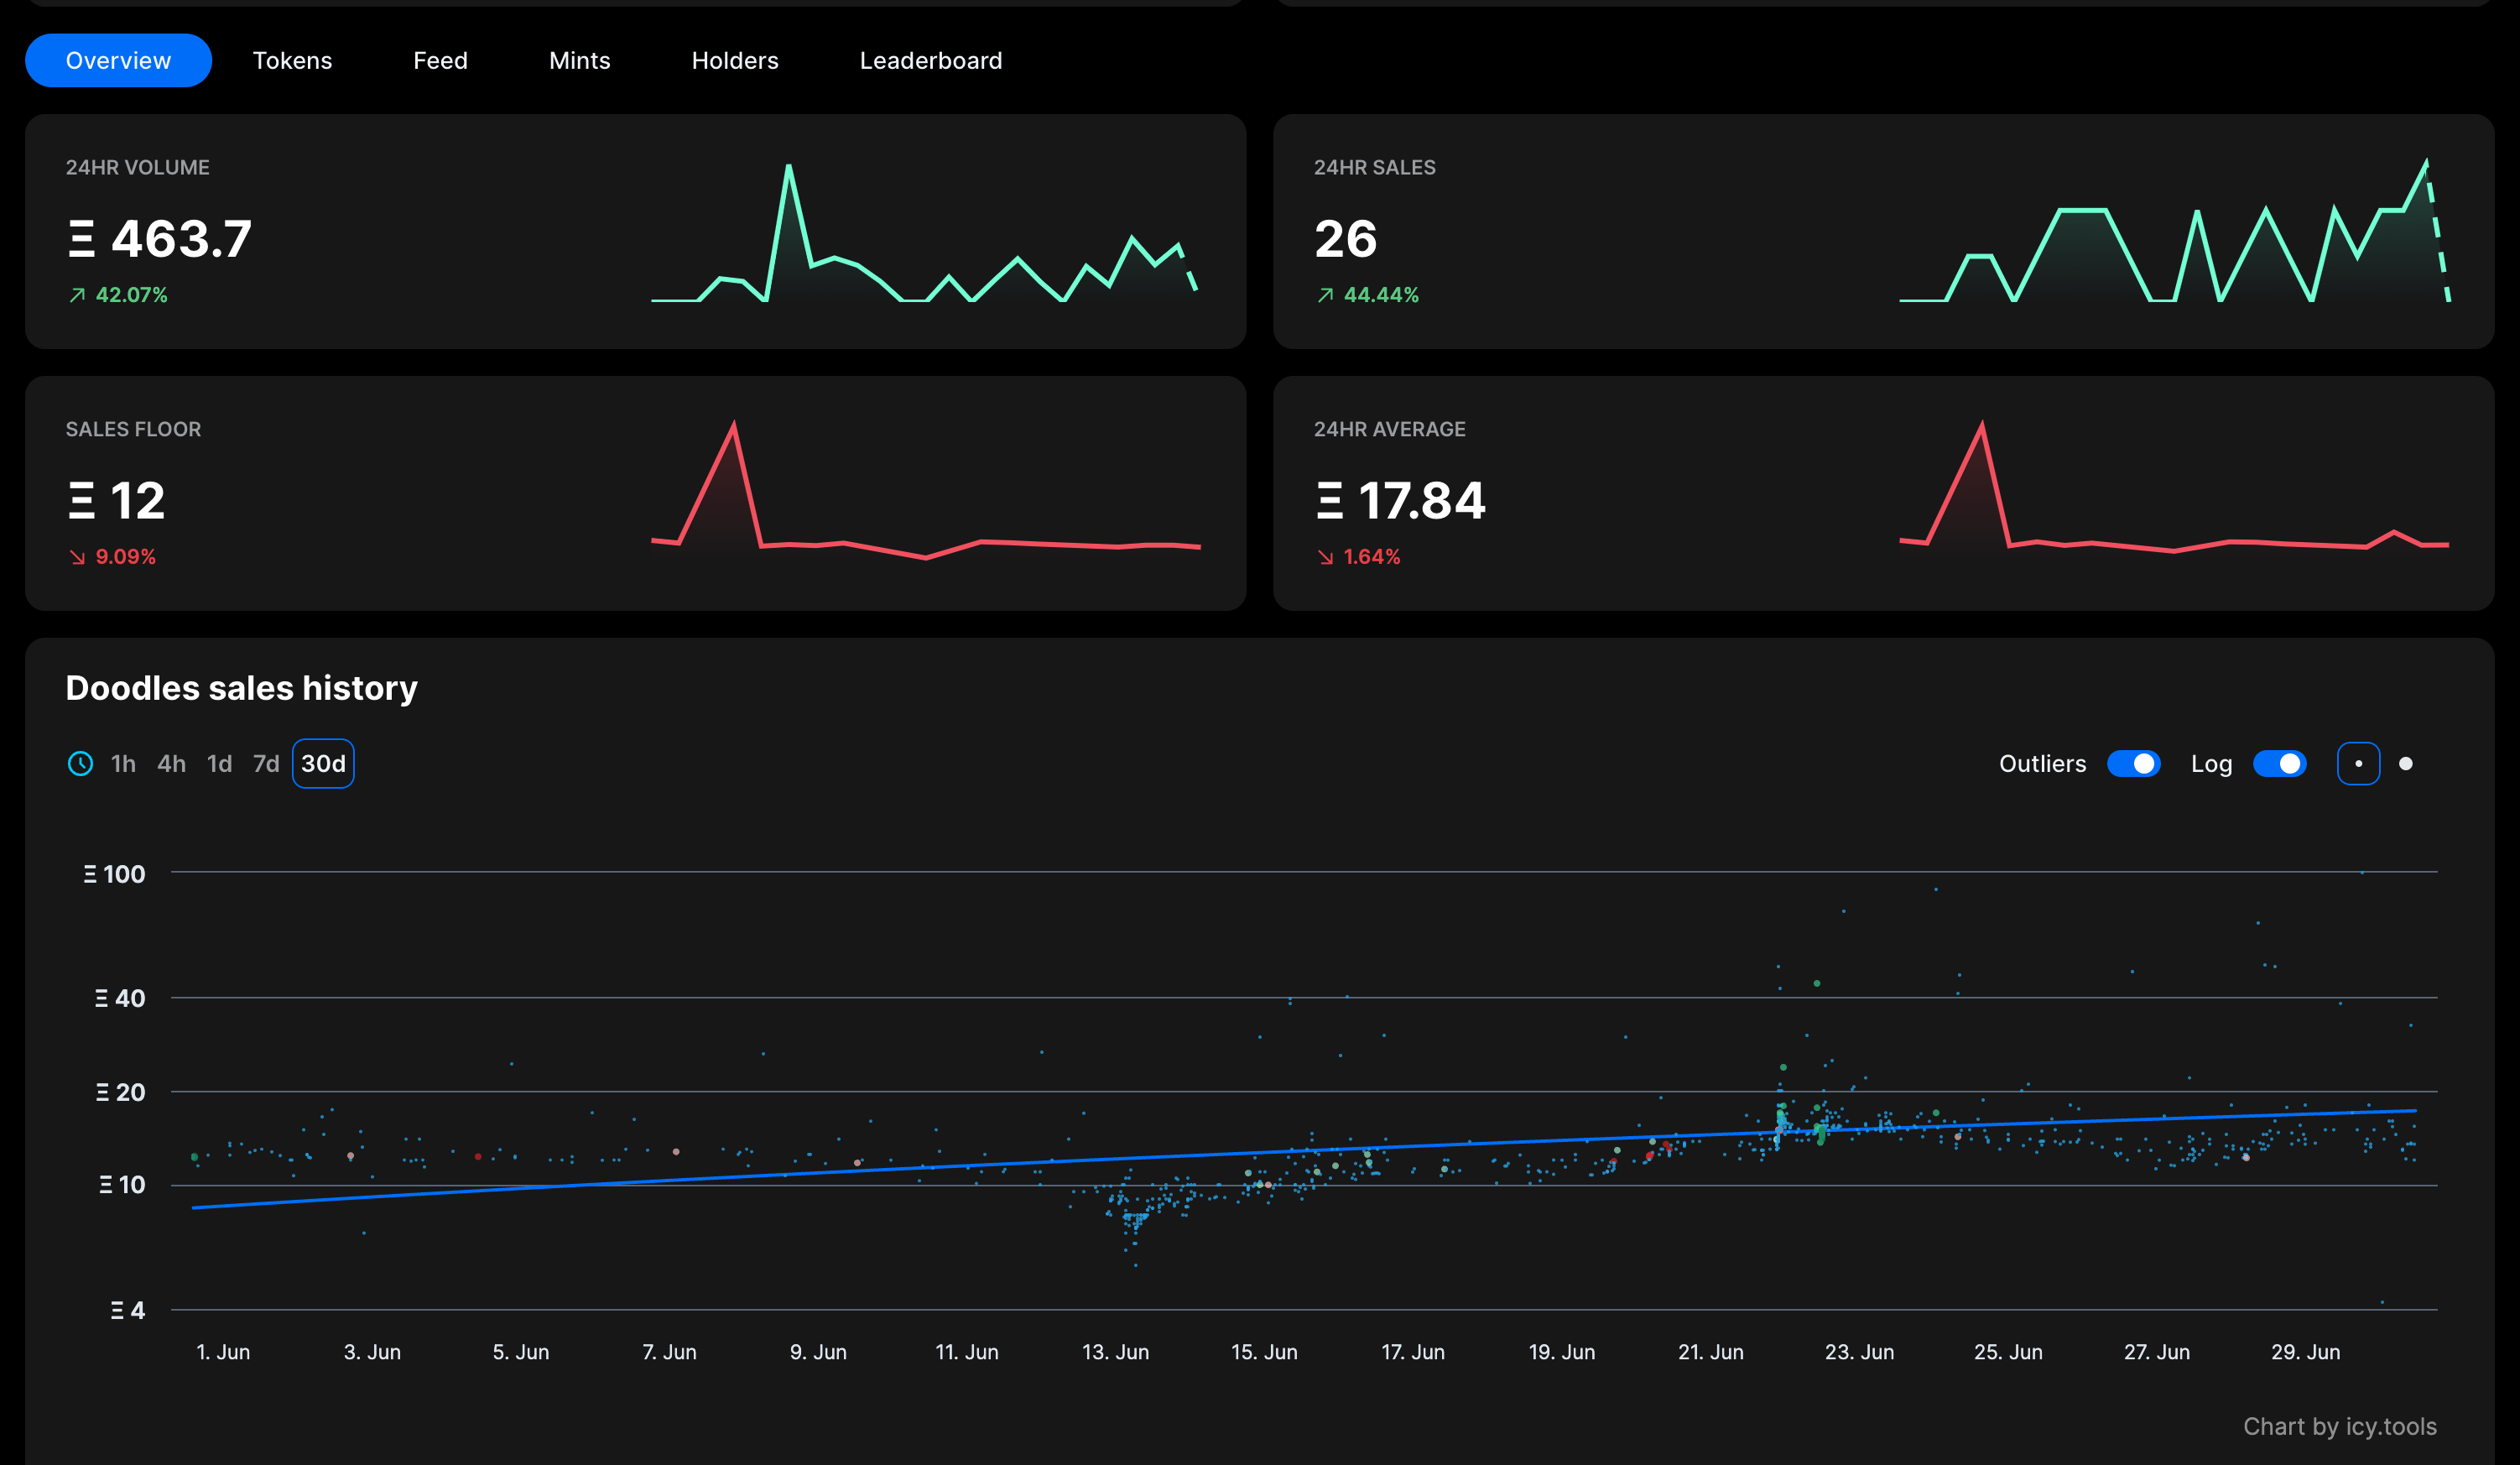Screen dimensions: 2520x1465
Task: Open the Feed tab
Action: click(440, 60)
